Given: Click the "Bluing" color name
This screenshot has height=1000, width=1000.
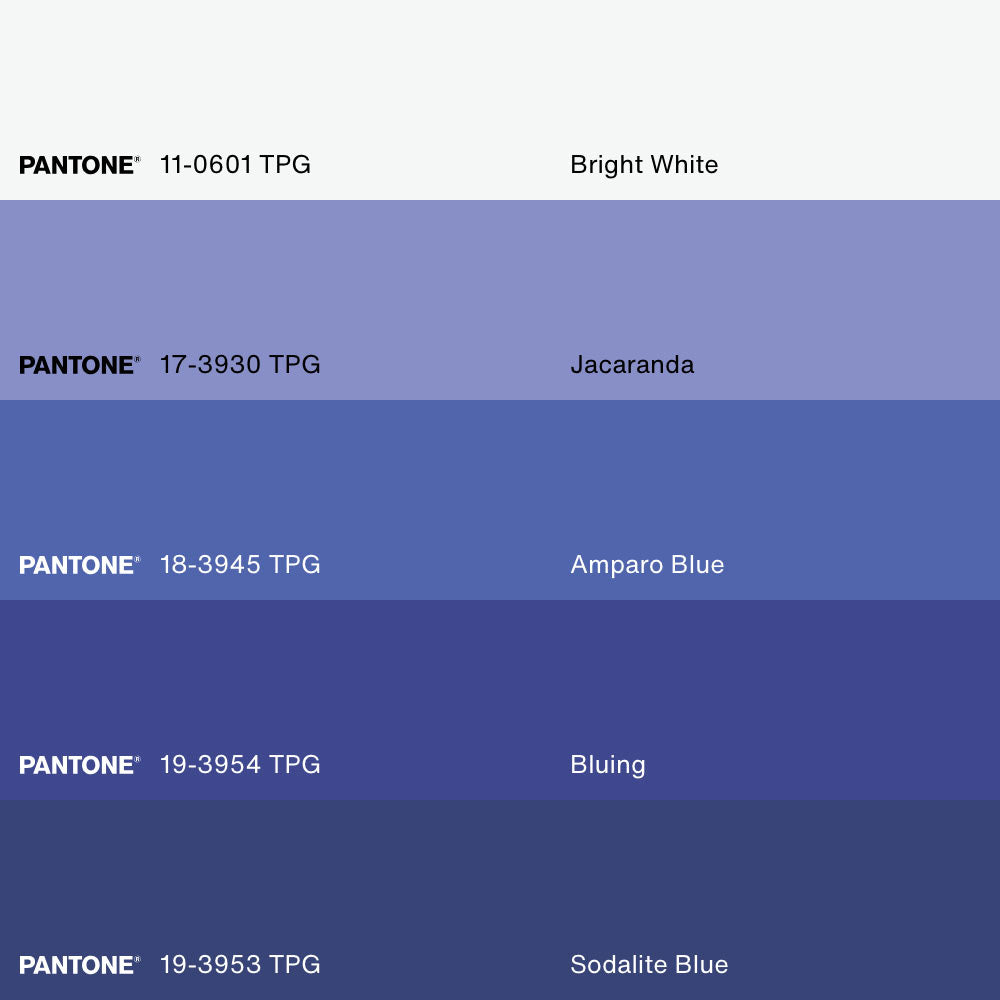Looking at the screenshot, I should click(x=608, y=765).
